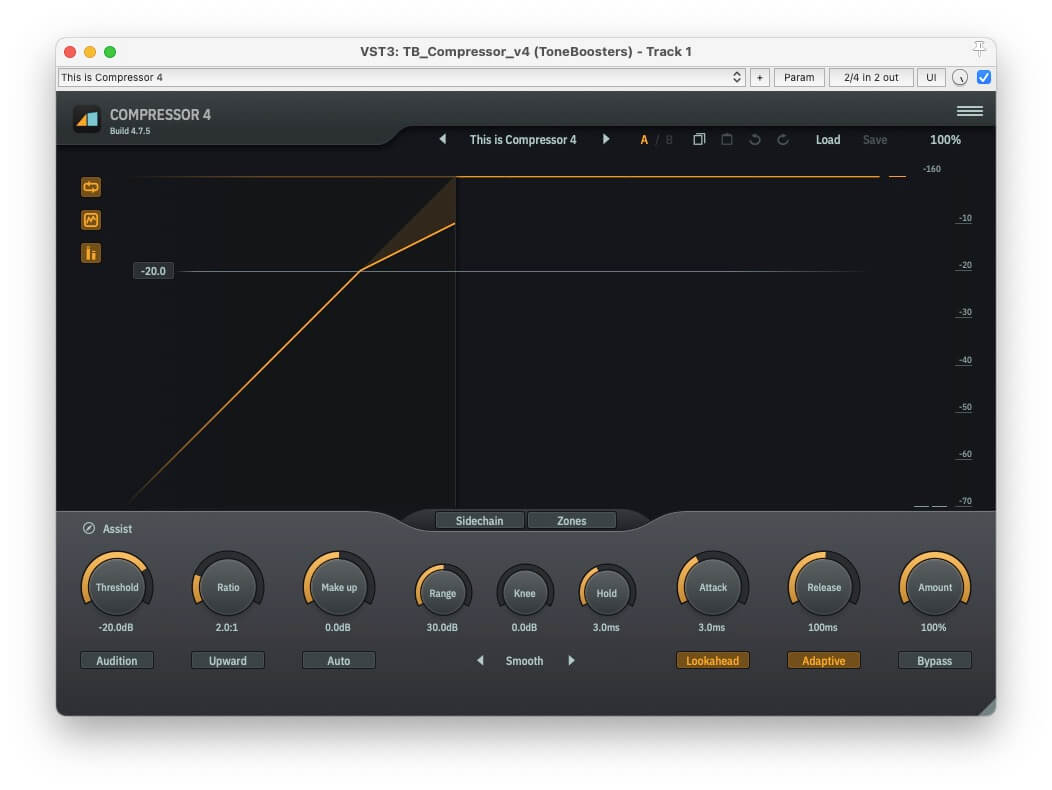The height and width of the screenshot is (790, 1052).
Task: Switch to next Smooth mode arrow
Action: coord(571,661)
